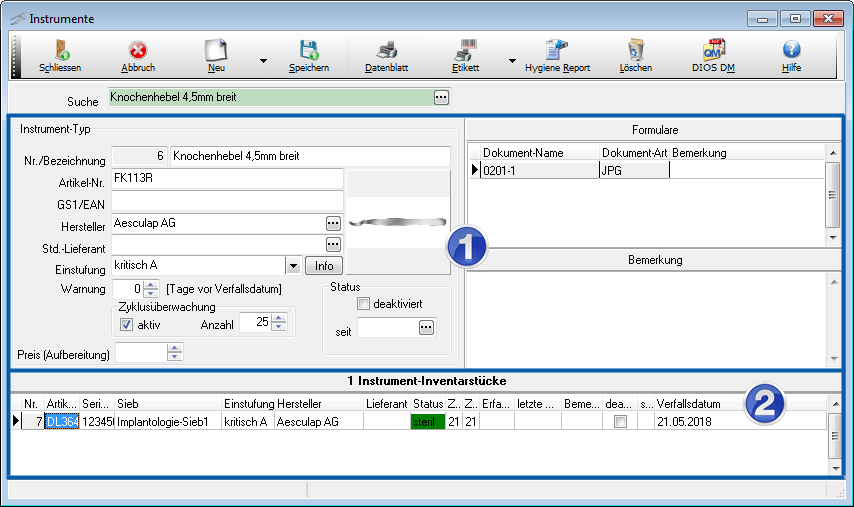Click the empty GS1/EAN field

tap(227, 201)
